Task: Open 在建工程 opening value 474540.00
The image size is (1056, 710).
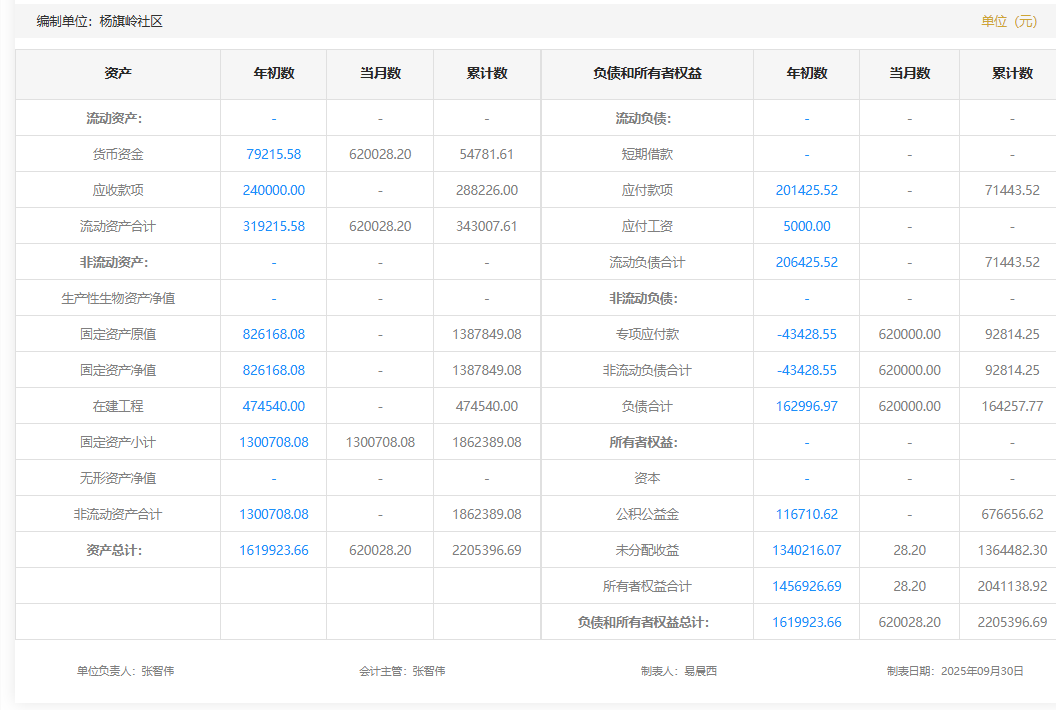Action: tap(273, 406)
